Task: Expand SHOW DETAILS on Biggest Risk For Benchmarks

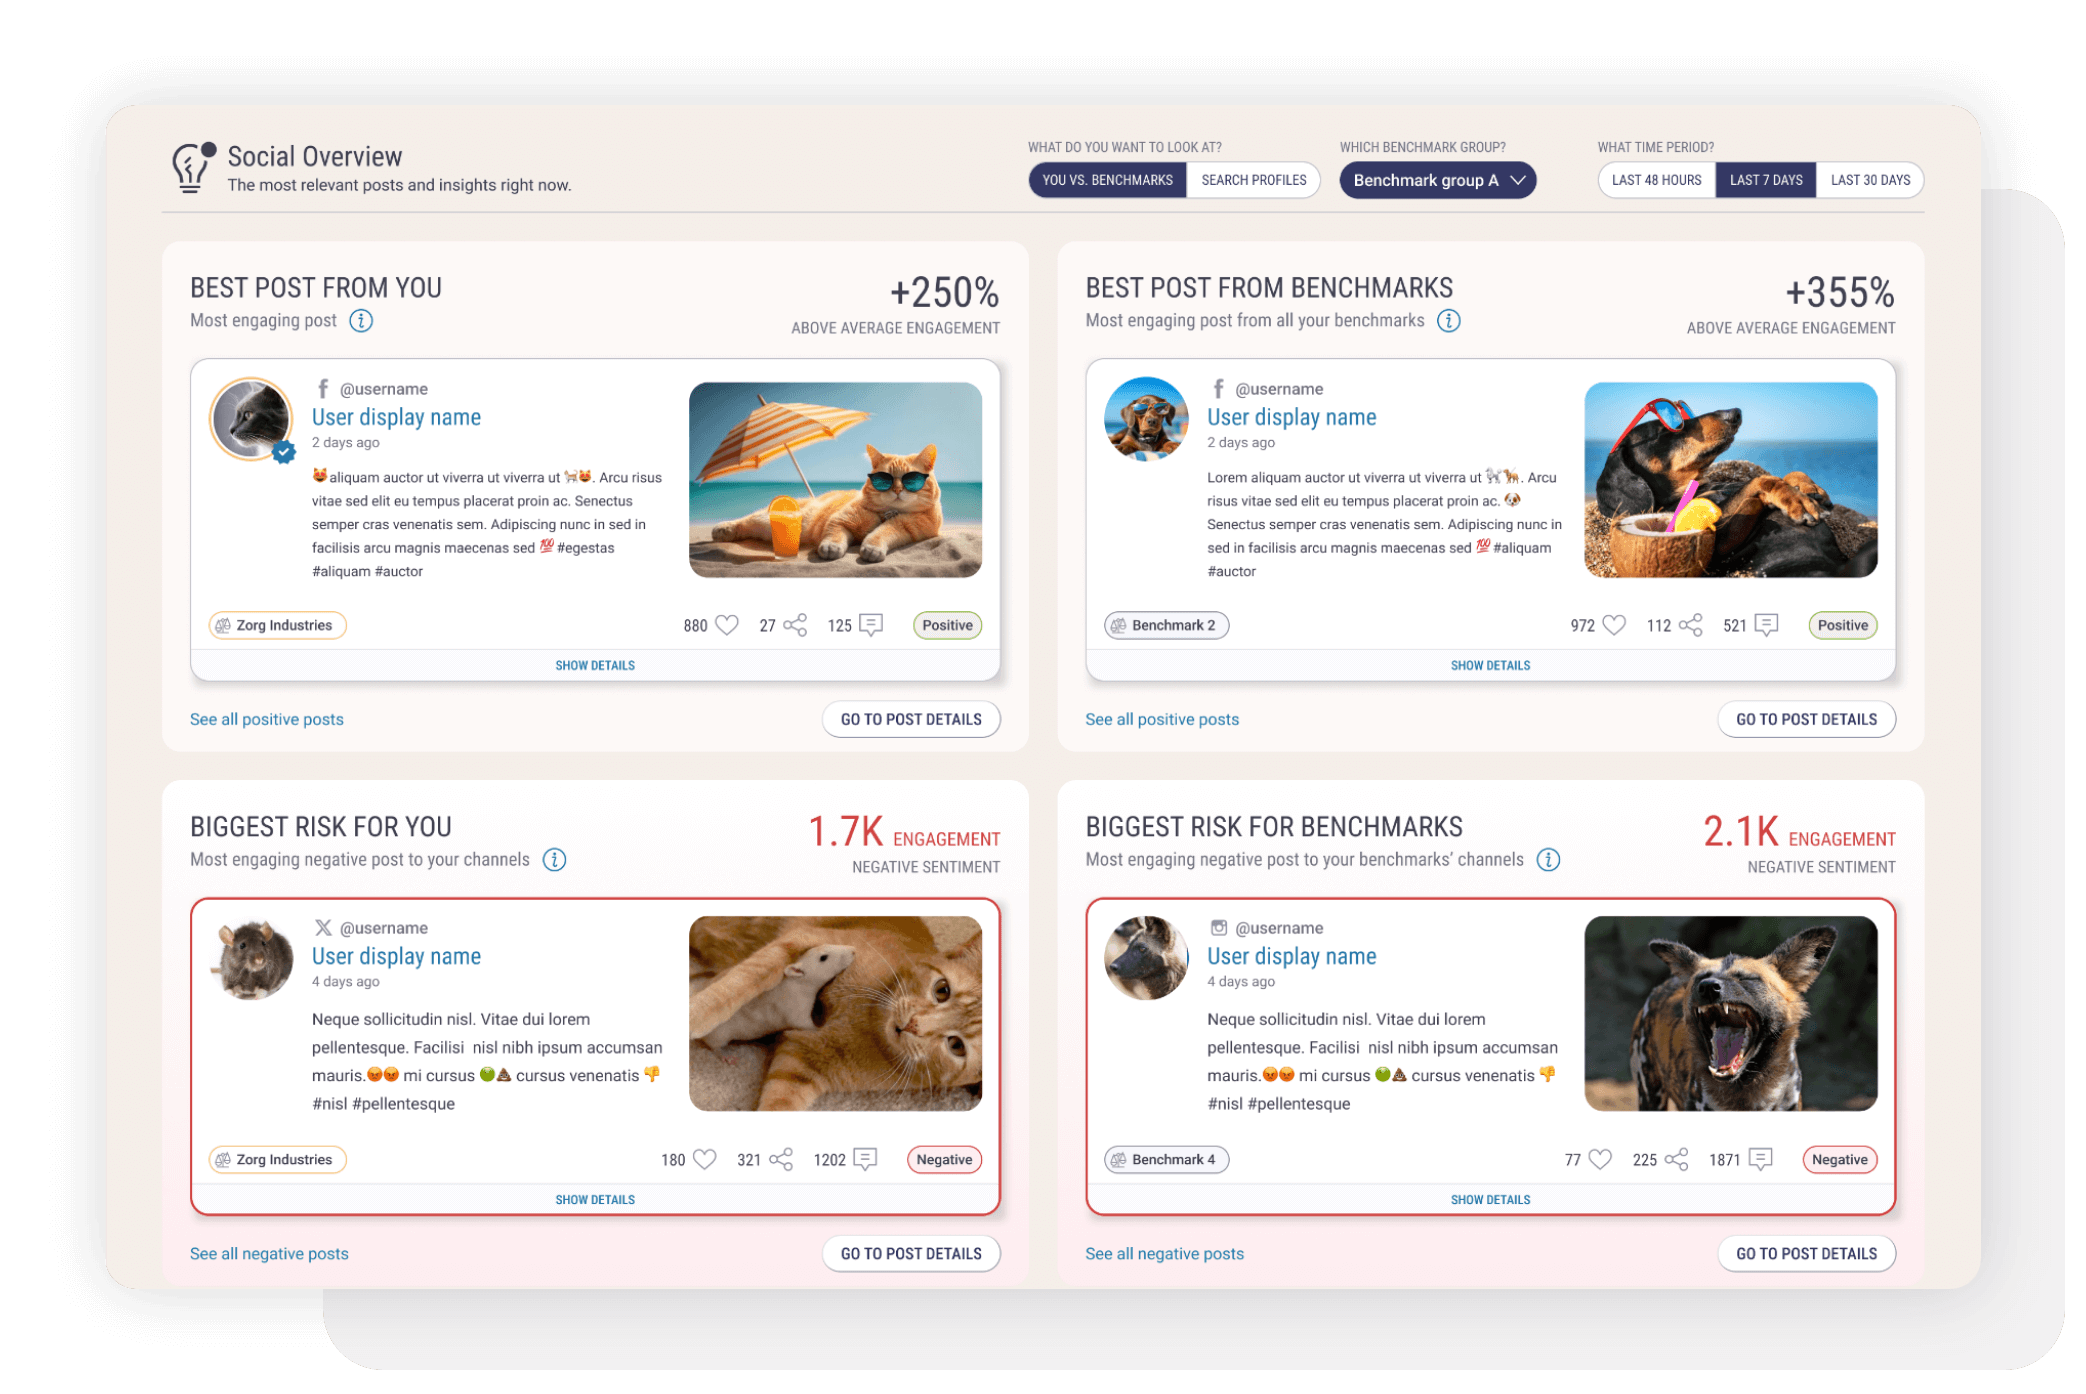Action: pos(1490,1199)
